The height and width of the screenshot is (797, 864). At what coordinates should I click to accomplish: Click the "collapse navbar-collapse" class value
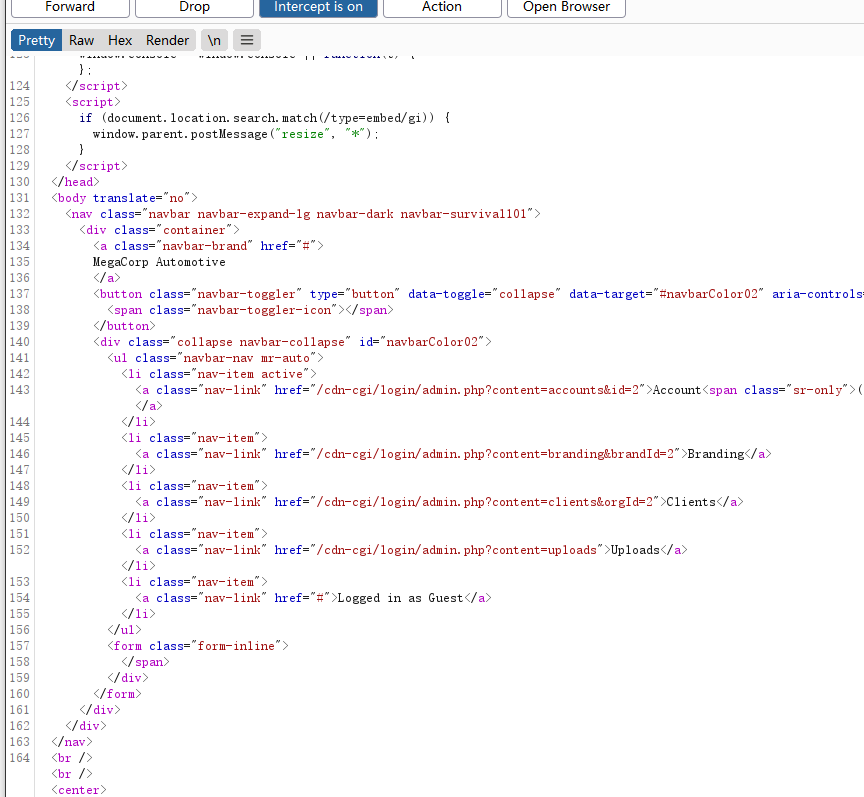tap(261, 342)
